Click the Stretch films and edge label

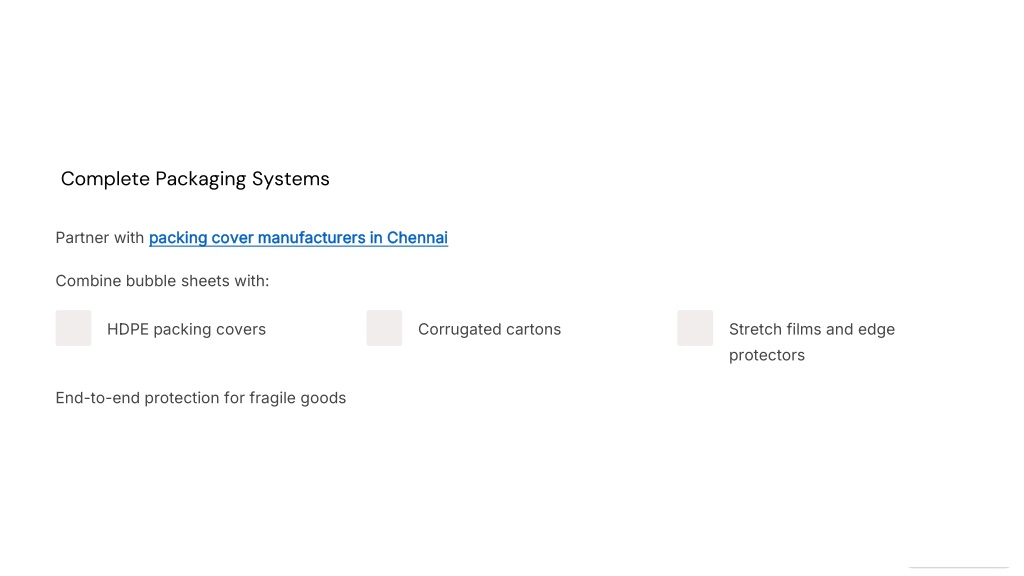pyautogui.click(x=812, y=329)
